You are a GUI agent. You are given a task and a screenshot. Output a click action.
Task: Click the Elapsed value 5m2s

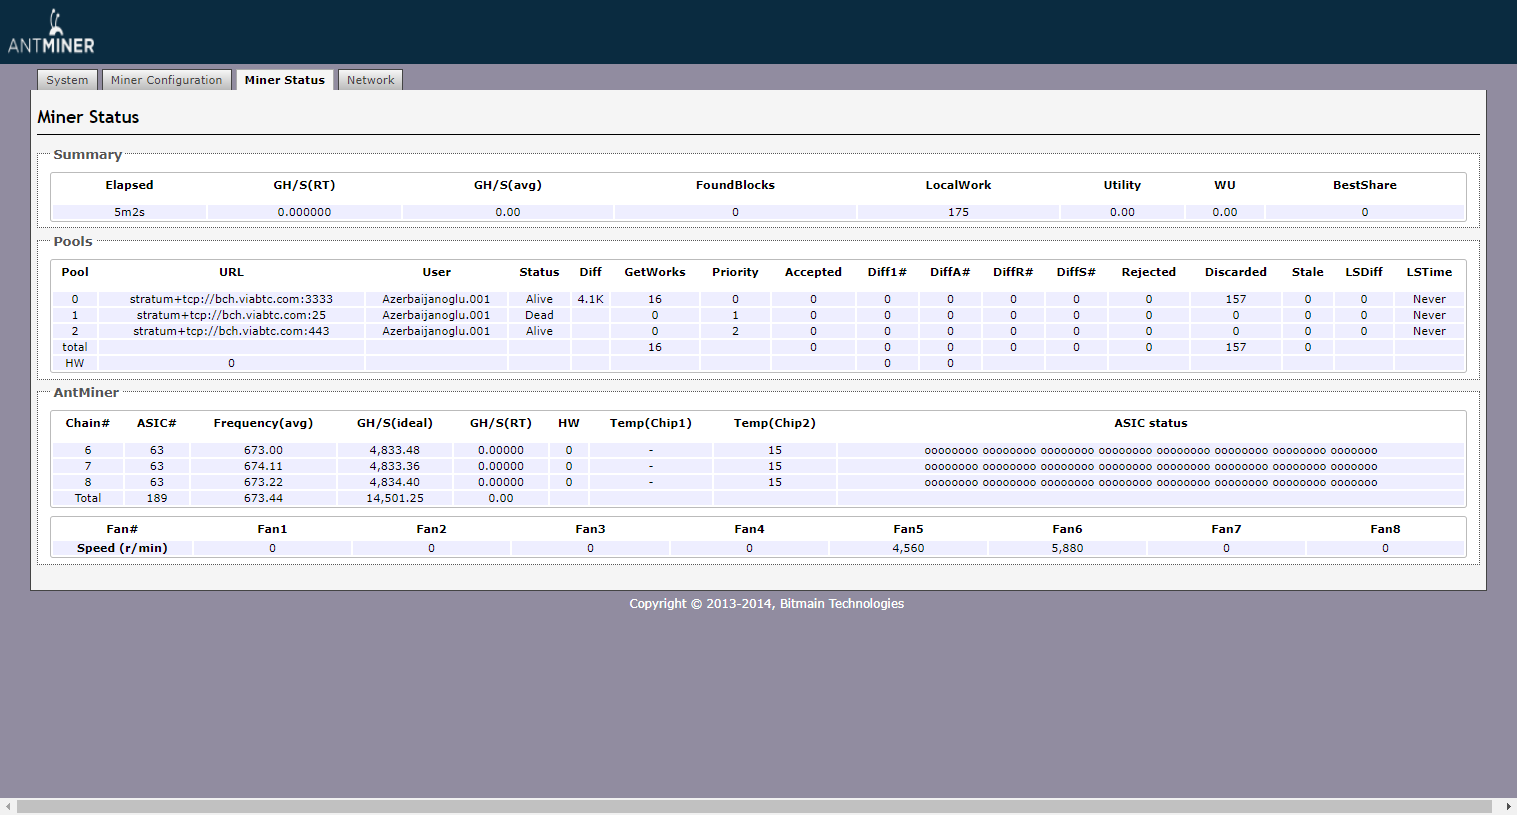(x=129, y=212)
